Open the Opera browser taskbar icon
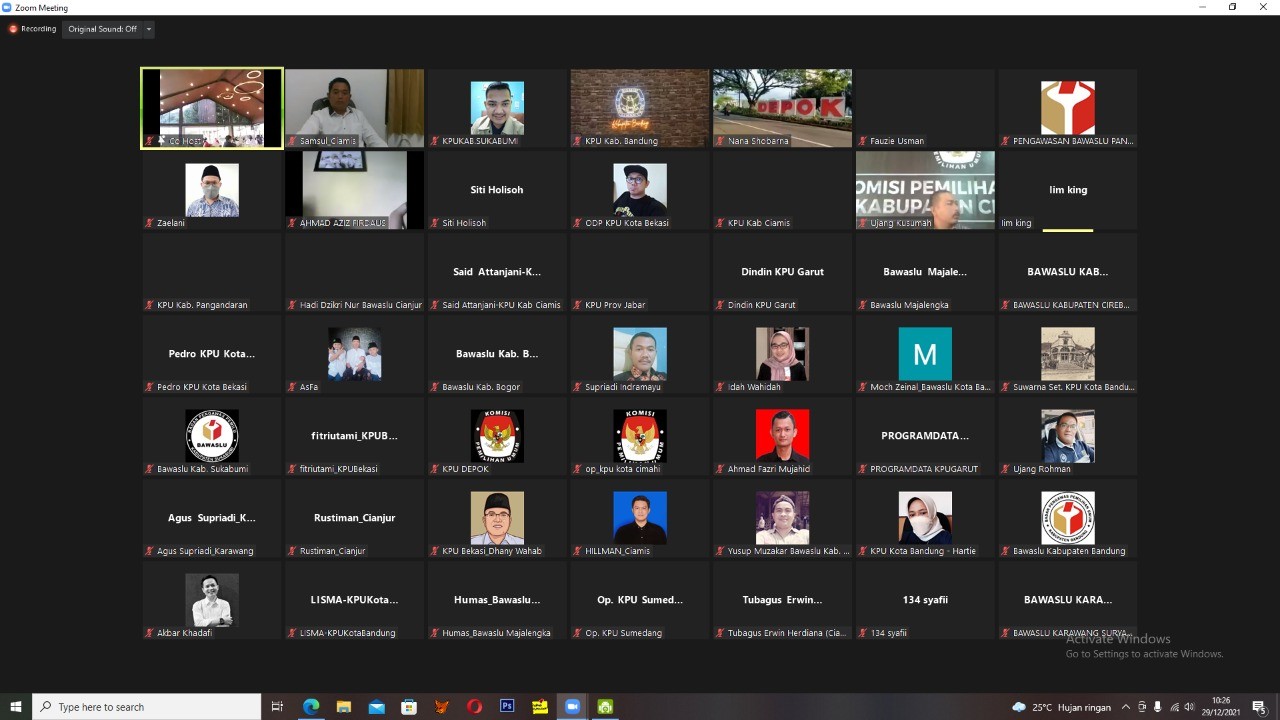 (474, 707)
